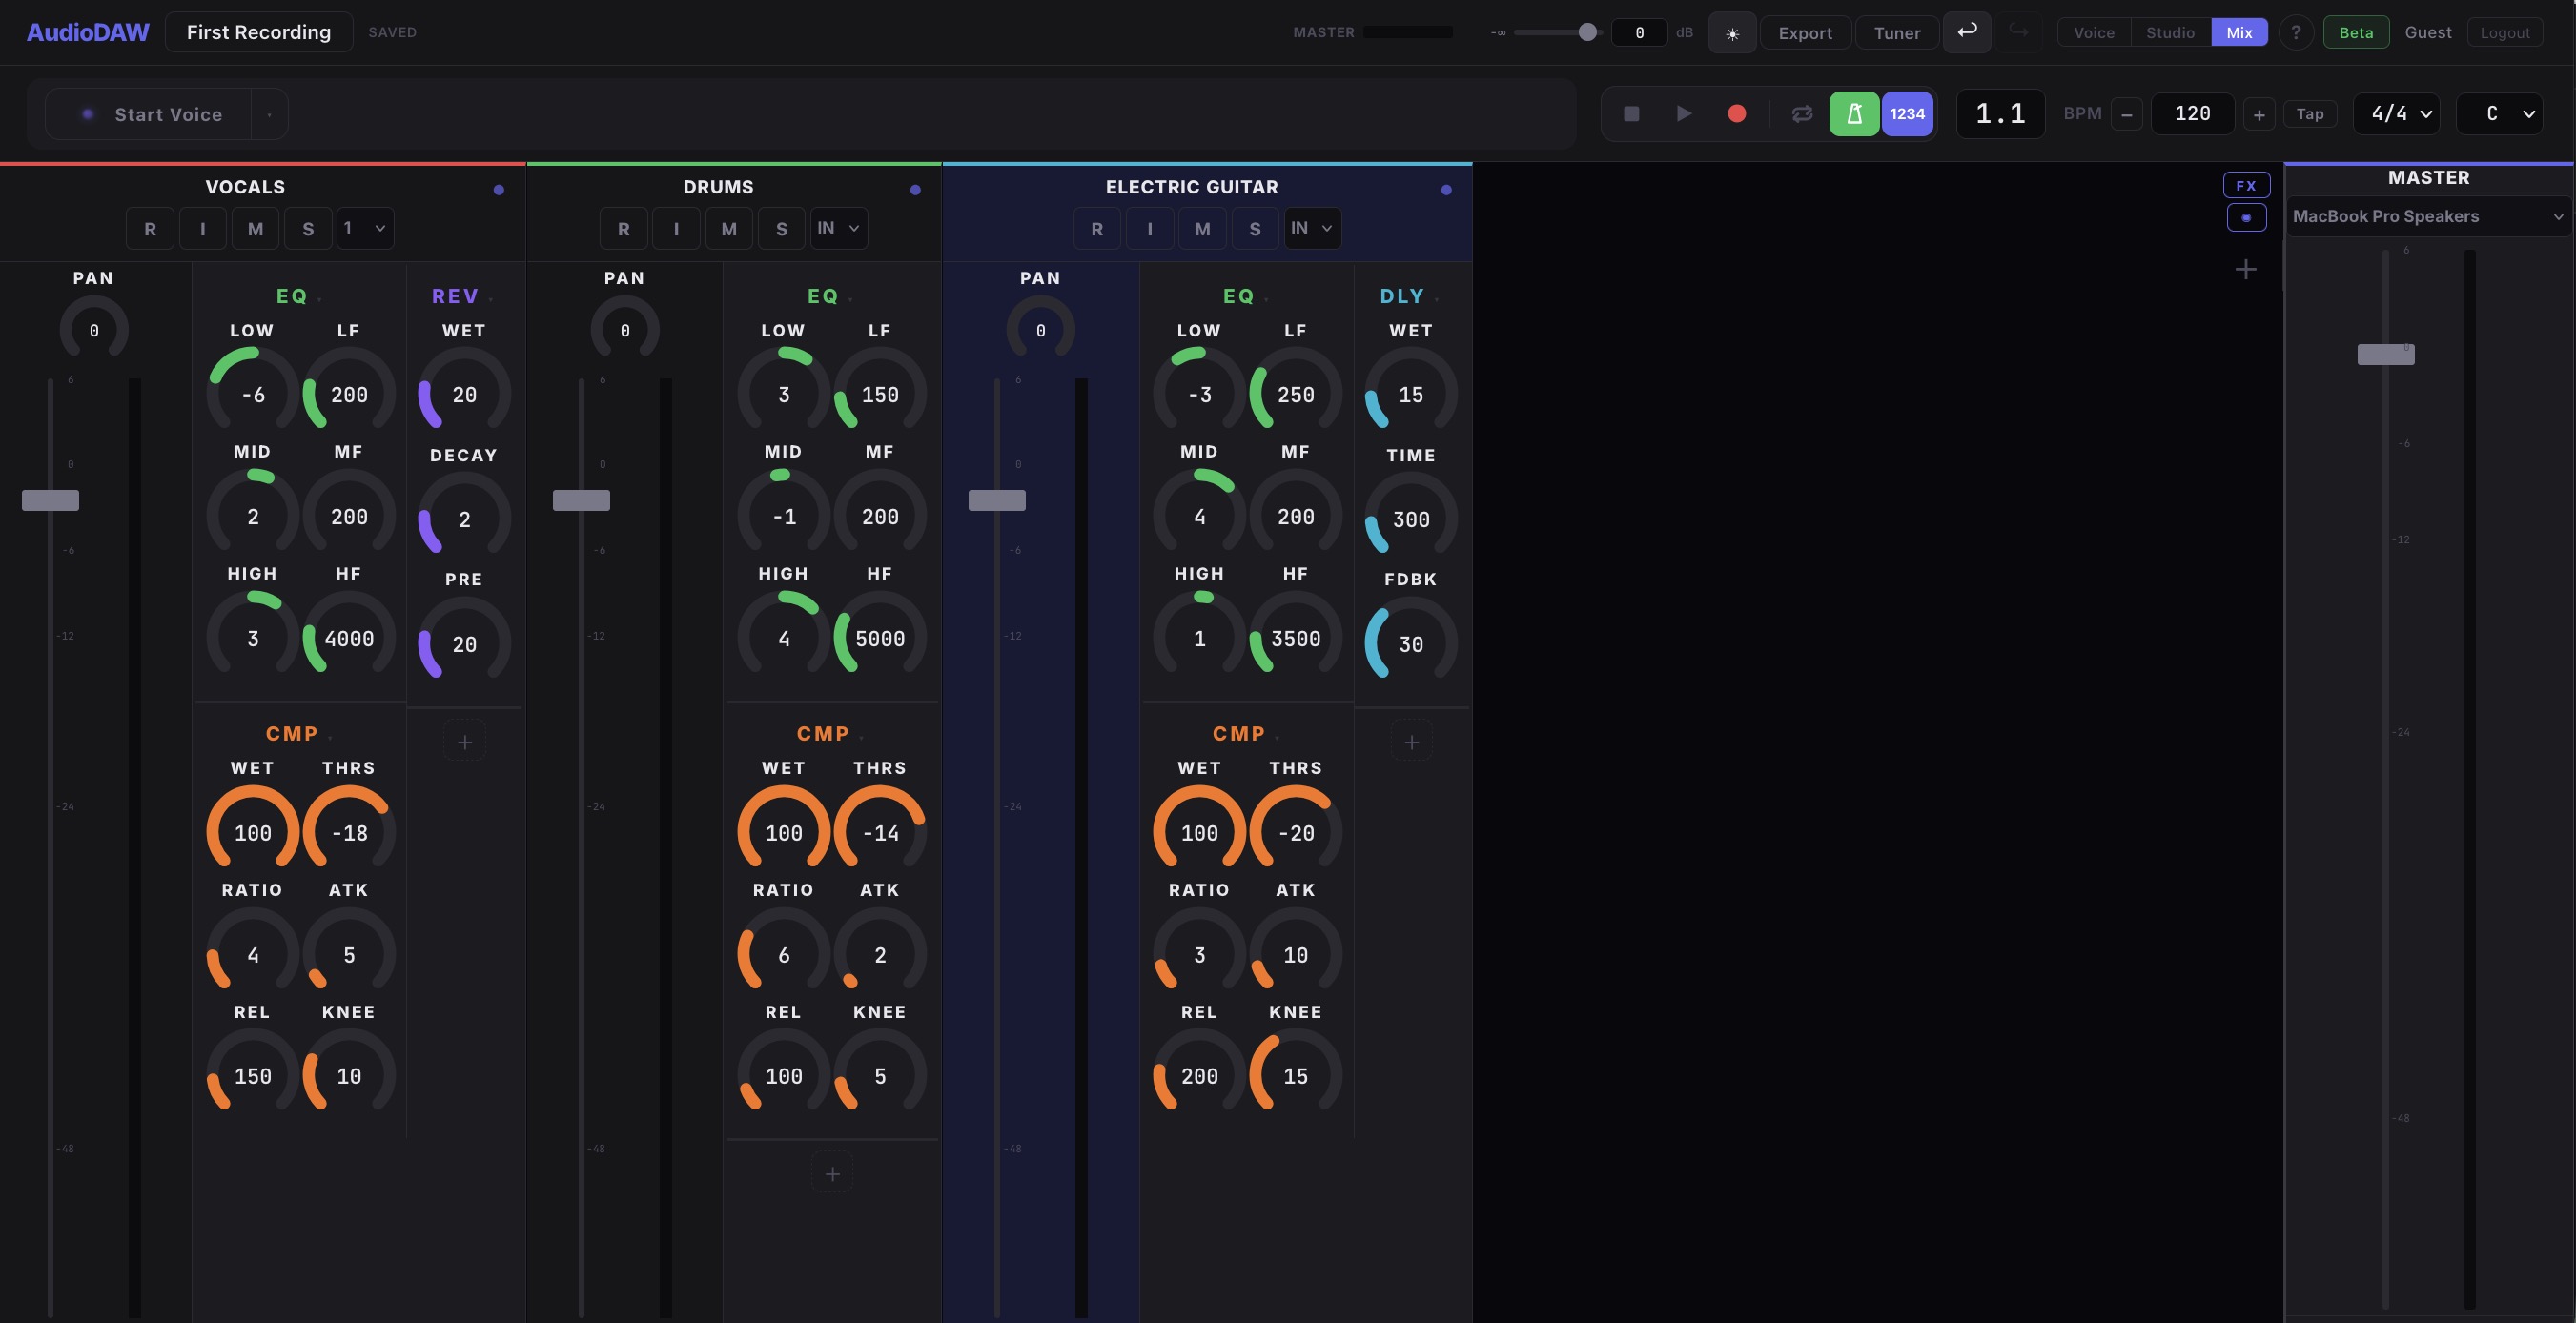Open the question mark help icon
The height and width of the screenshot is (1323, 2576).
tap(2296, 33)
